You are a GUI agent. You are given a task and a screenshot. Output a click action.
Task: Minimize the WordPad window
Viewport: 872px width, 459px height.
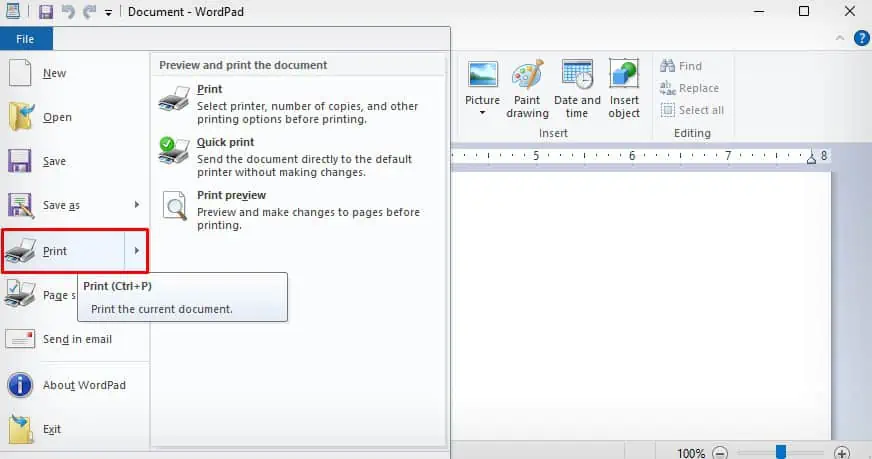pos(759,11)
